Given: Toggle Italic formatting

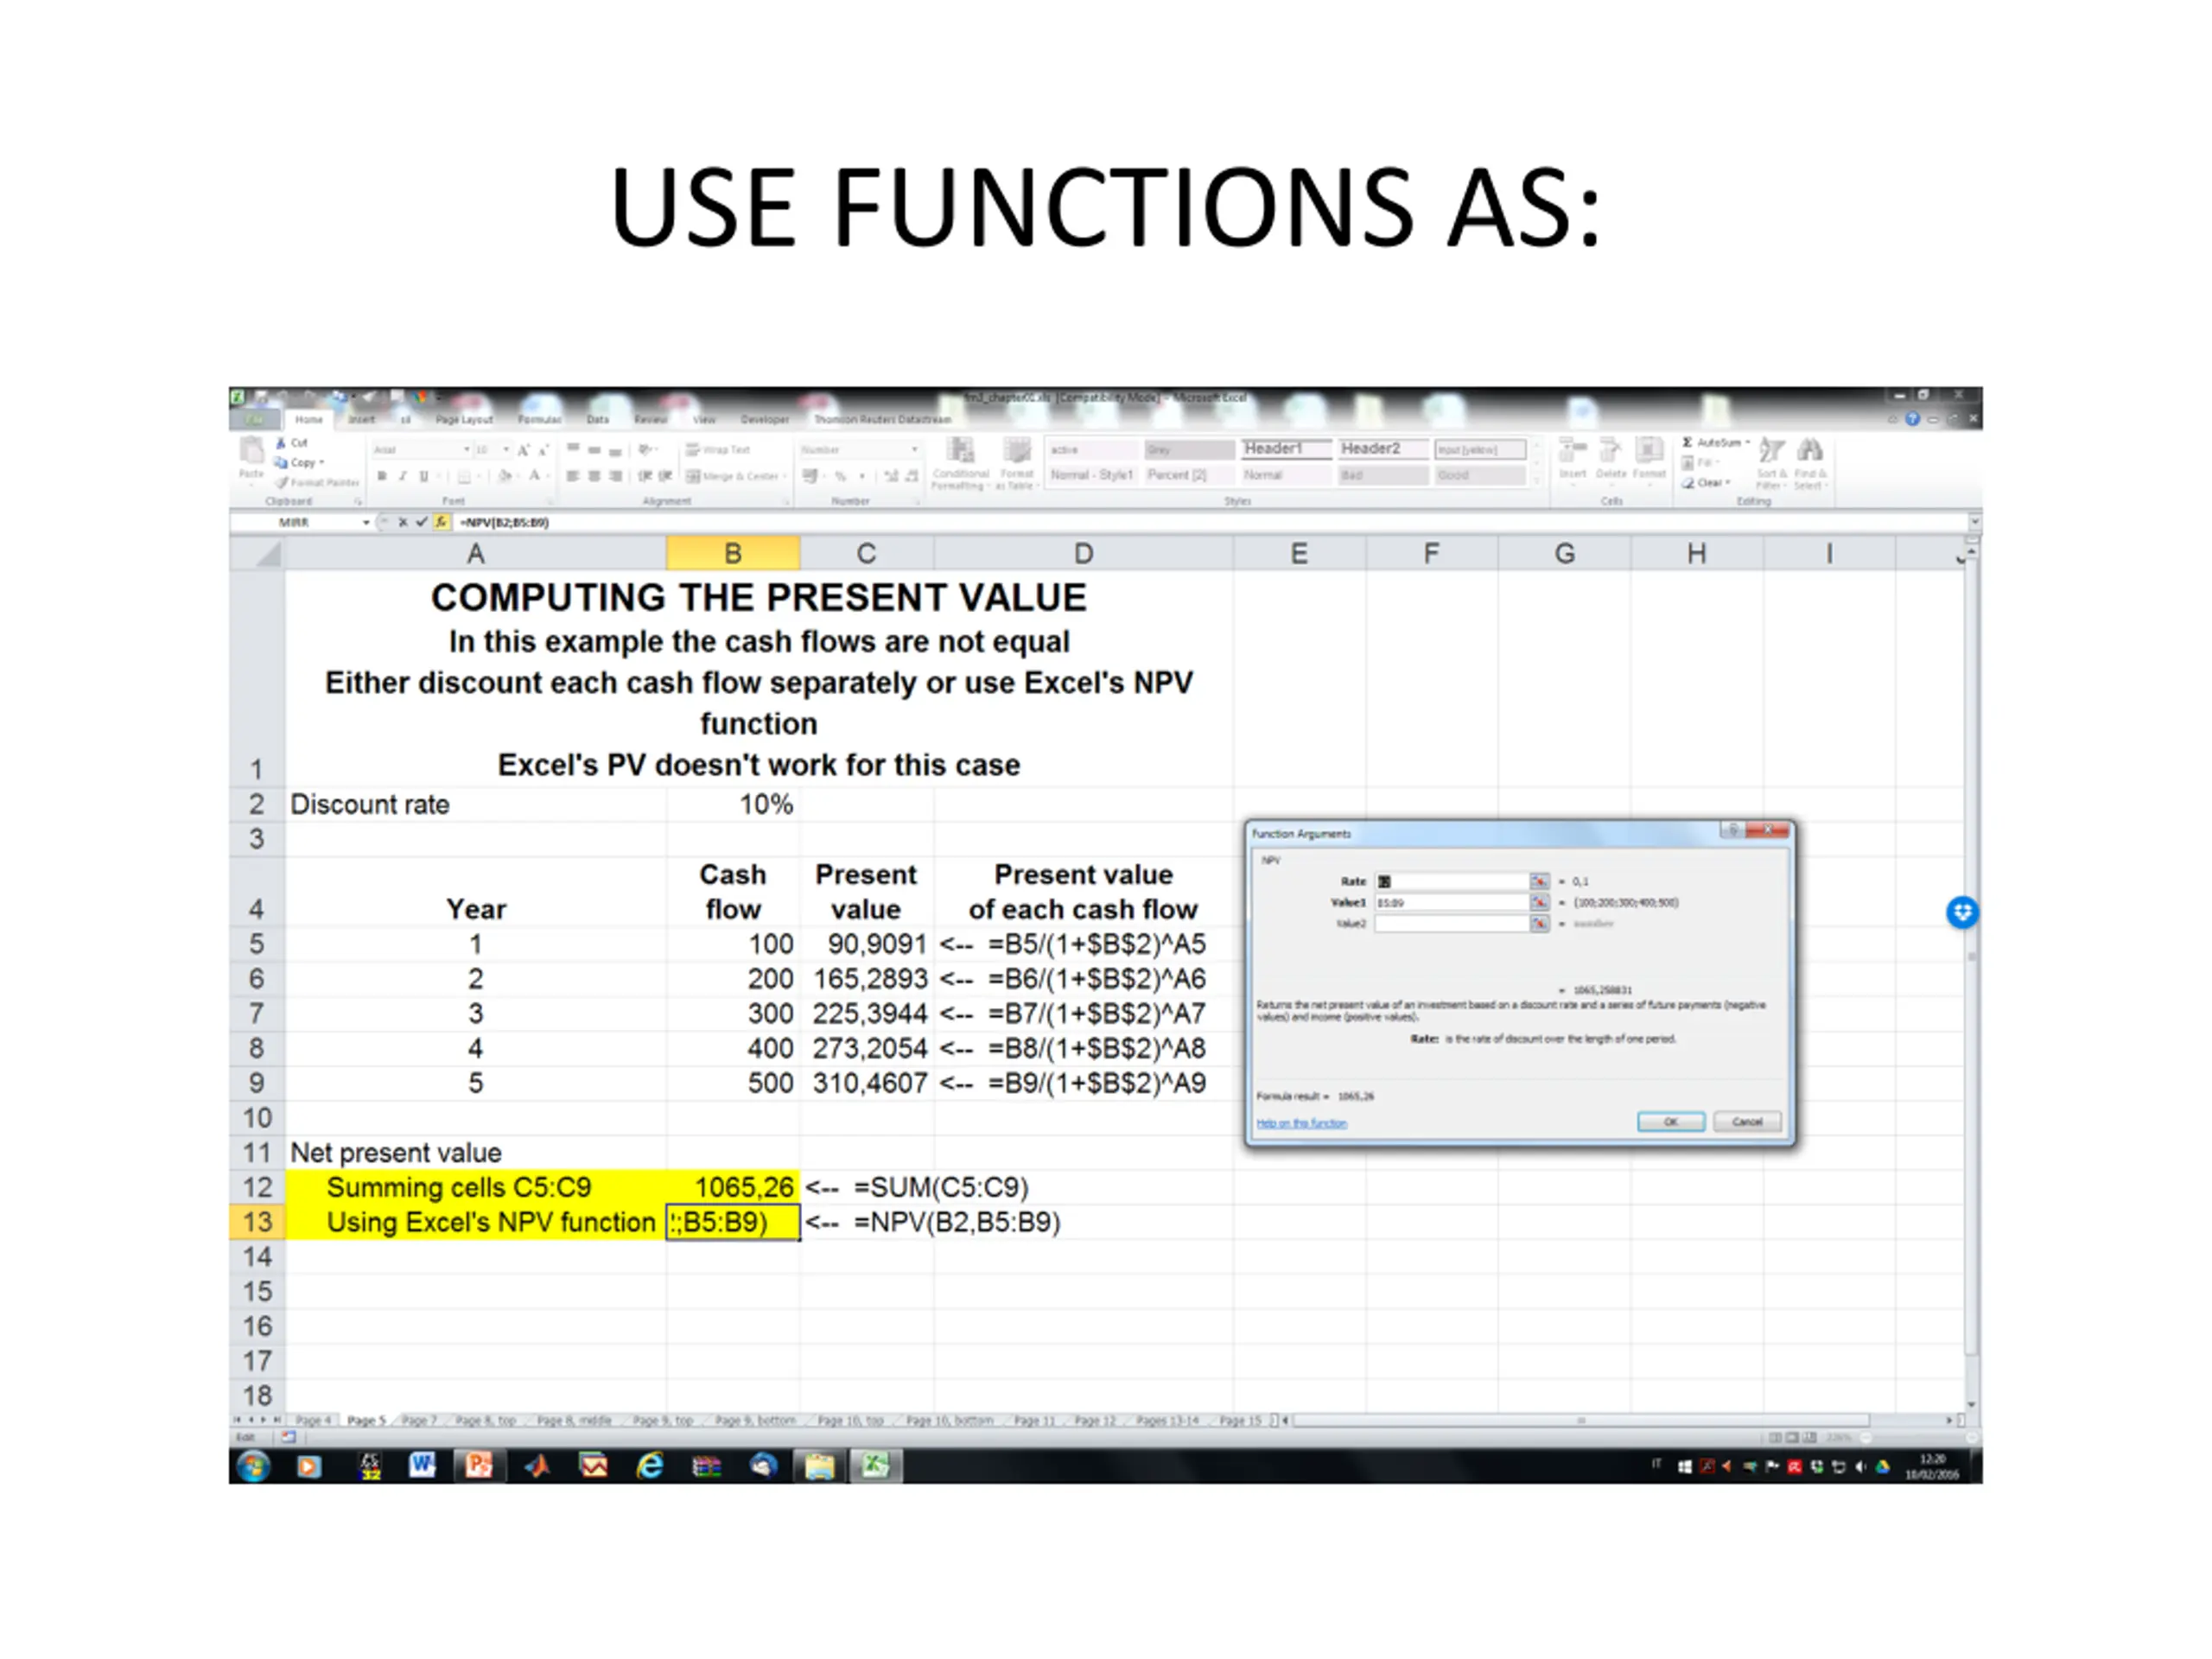Looking at the screenshot, I should point(402,476).
